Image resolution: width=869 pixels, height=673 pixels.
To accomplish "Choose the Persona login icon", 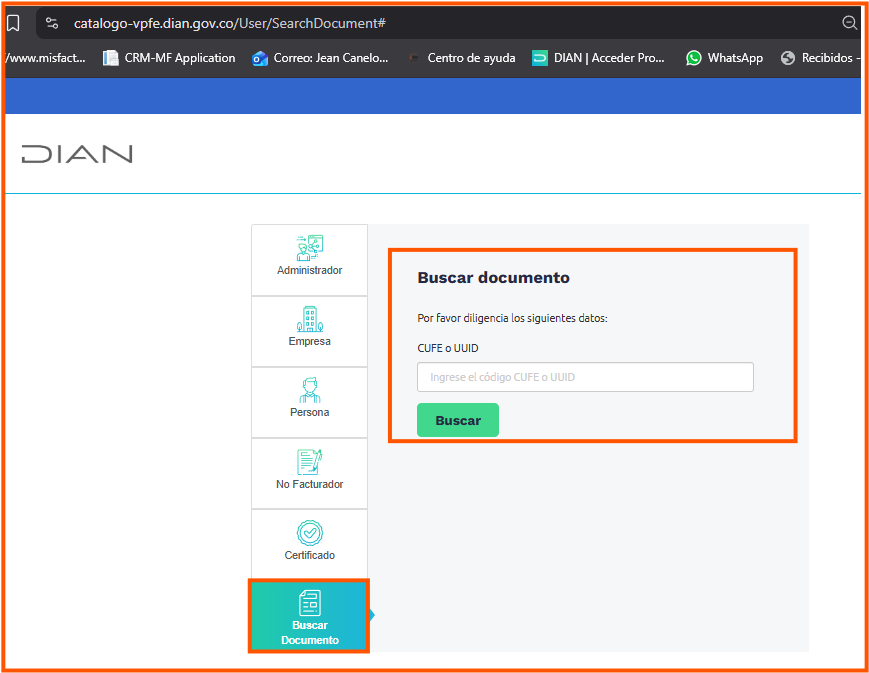I will point(309,391).
